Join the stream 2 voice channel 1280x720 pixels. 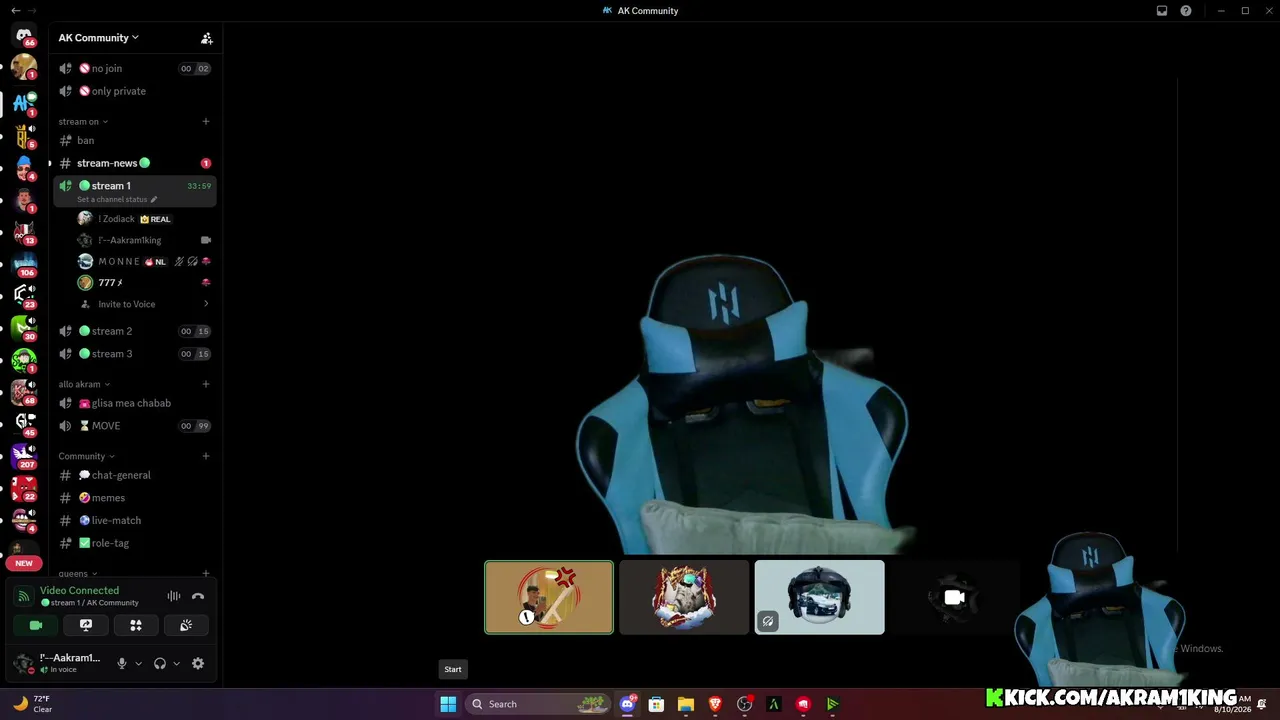(x=135, y=331)
